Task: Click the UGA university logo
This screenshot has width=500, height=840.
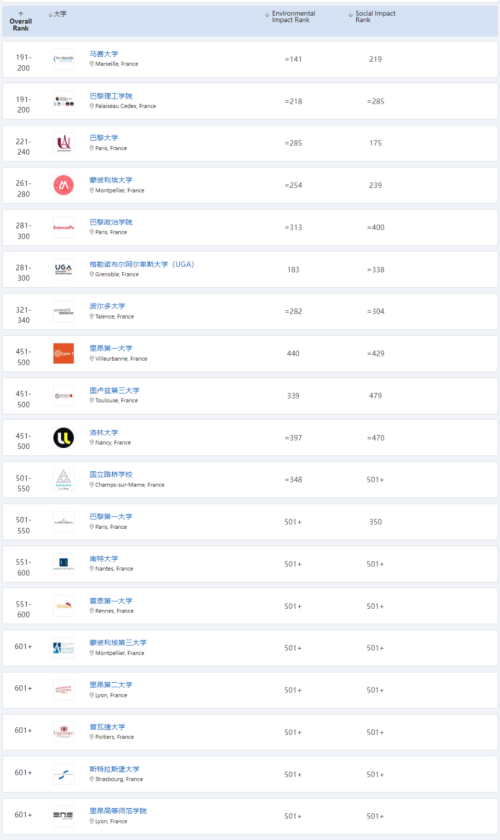Action: pos(63,269)
